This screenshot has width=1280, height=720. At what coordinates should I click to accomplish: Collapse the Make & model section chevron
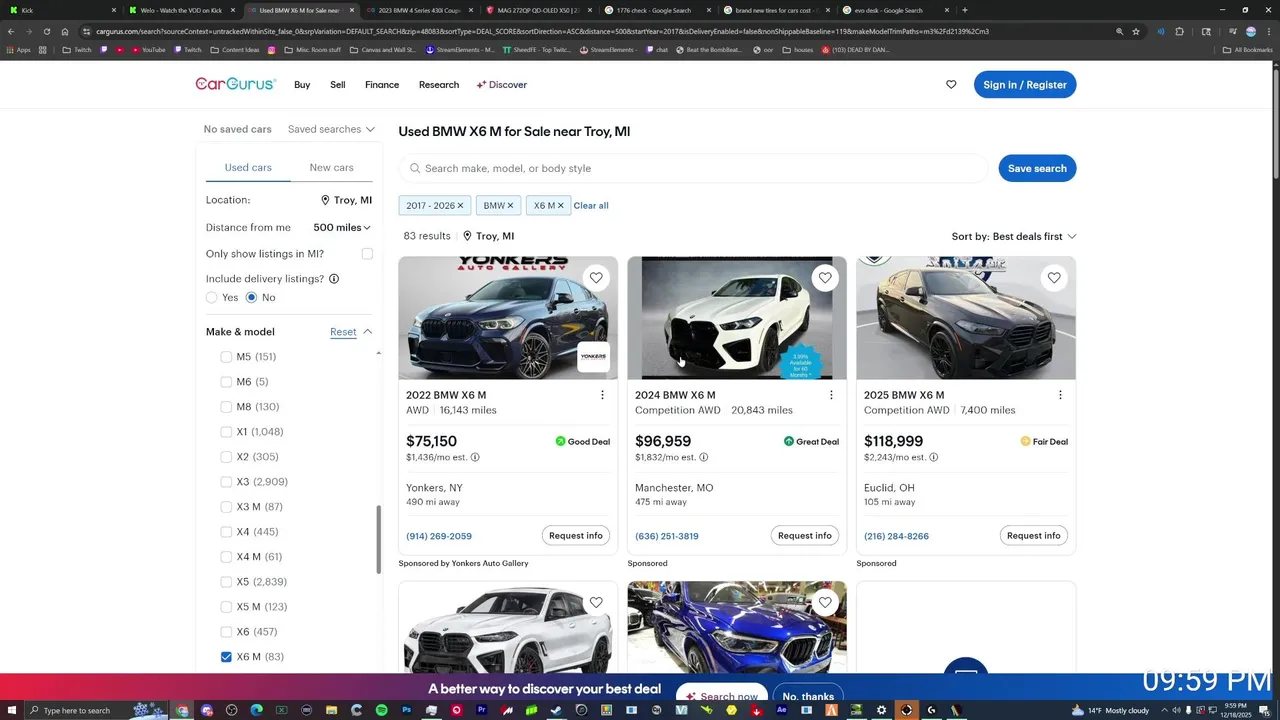click(x=367, y=332)
